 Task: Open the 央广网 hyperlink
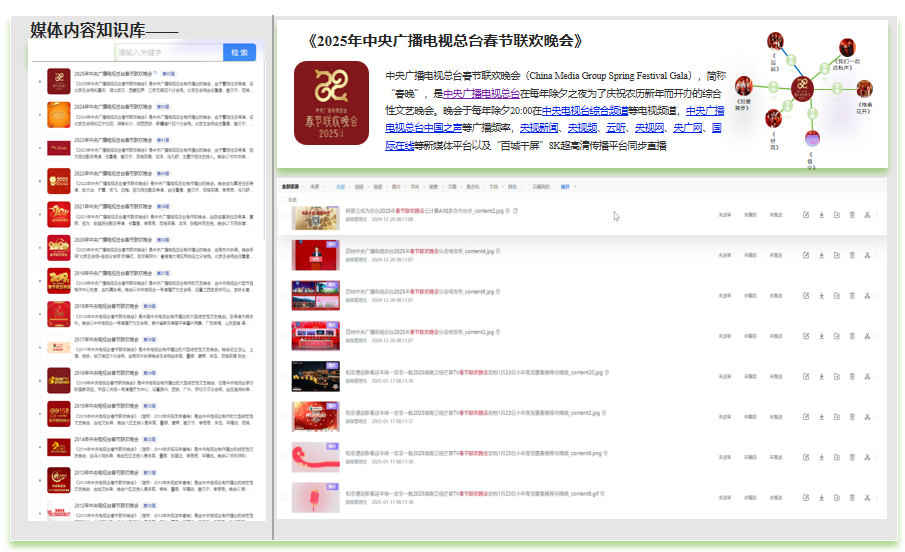[687, 128]
